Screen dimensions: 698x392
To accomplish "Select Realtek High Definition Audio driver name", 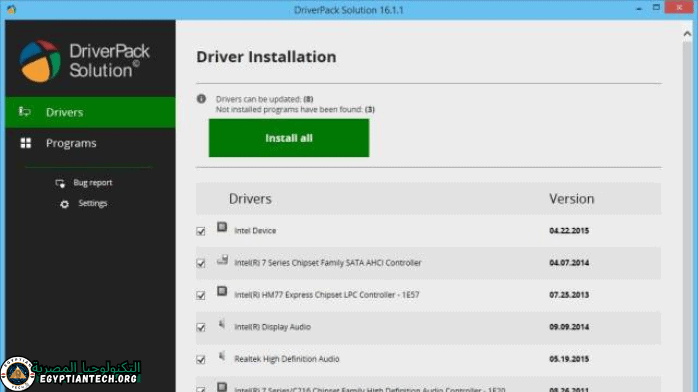I will [x=287, y=359].
